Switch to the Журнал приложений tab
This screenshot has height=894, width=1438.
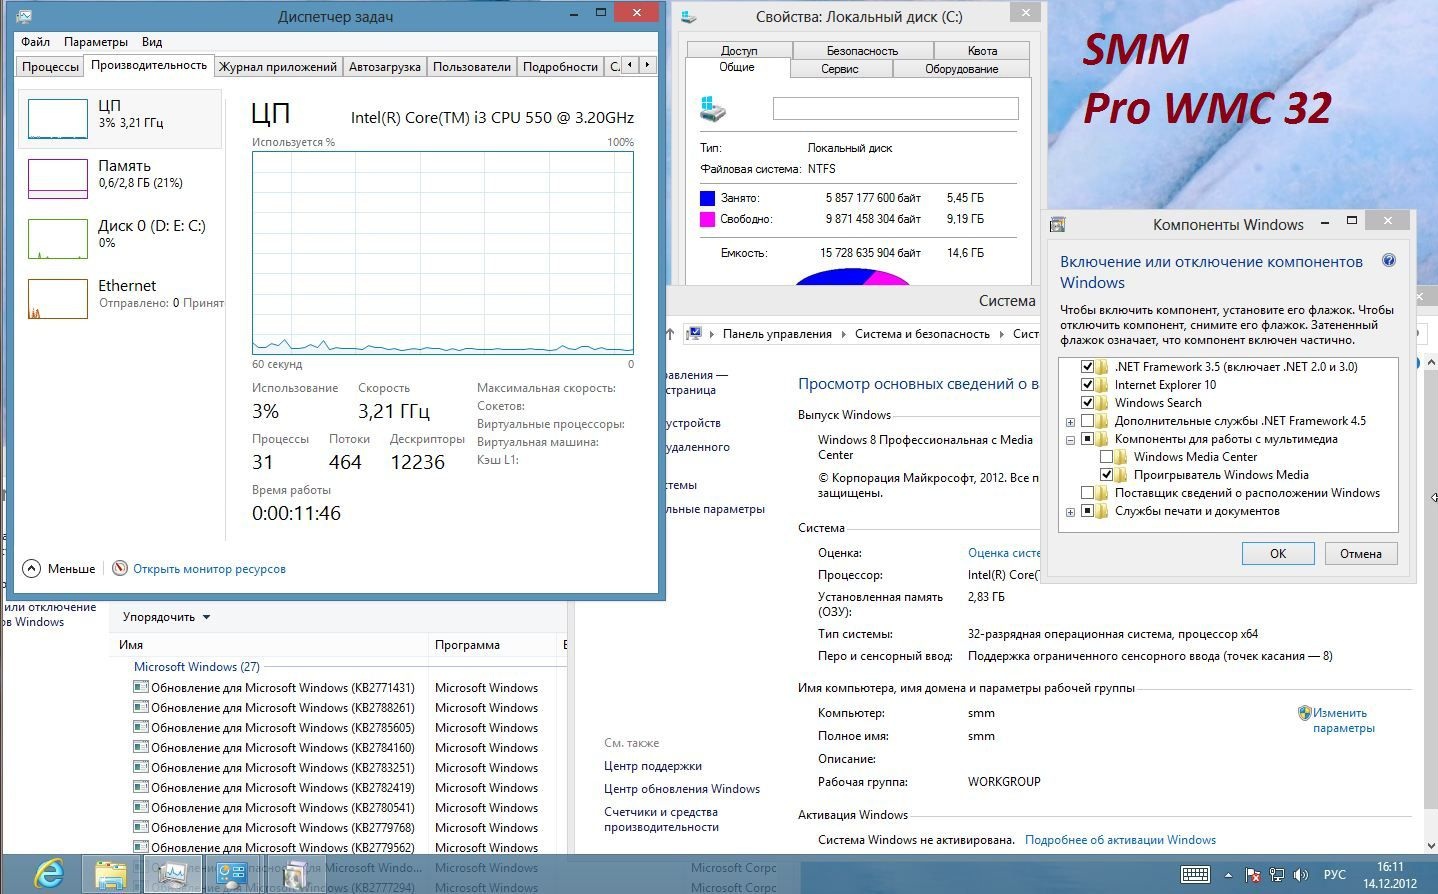tap(278, 67)
